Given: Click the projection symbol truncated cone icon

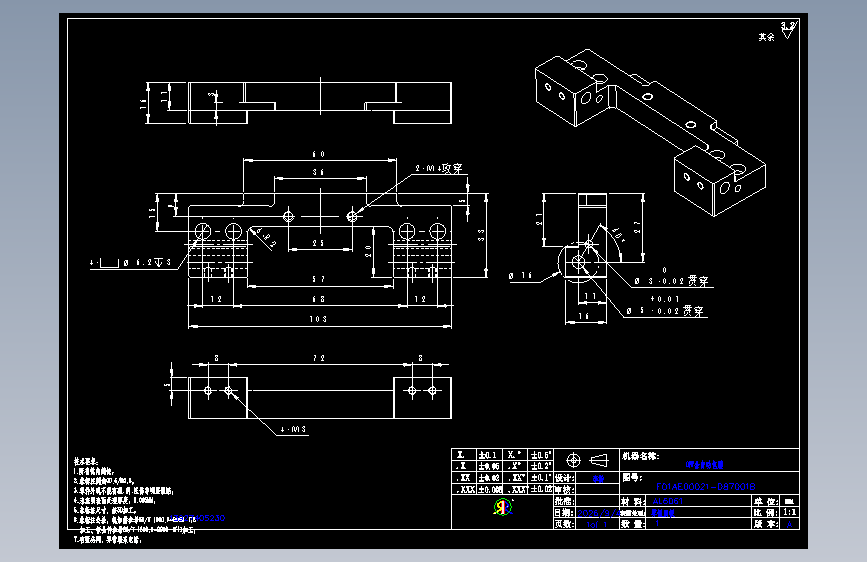Looking at the screenshot, I should tap(599, 460).
